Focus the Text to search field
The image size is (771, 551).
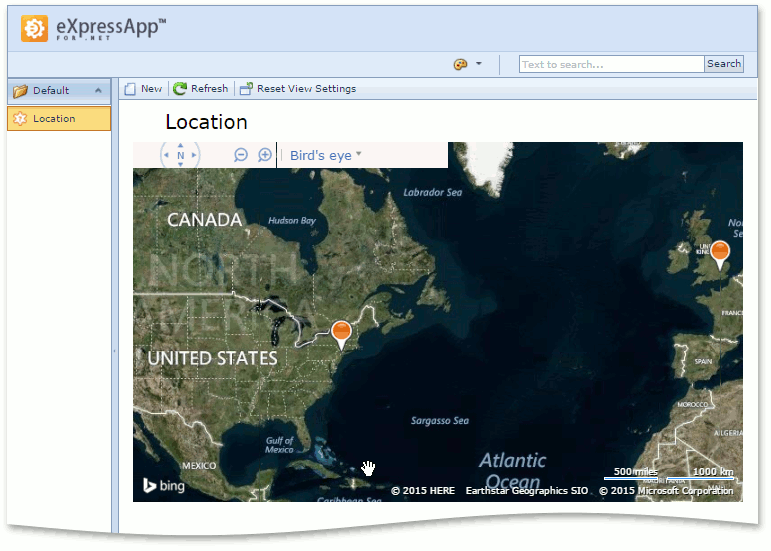pyautogui.click(x=611, y=64)
